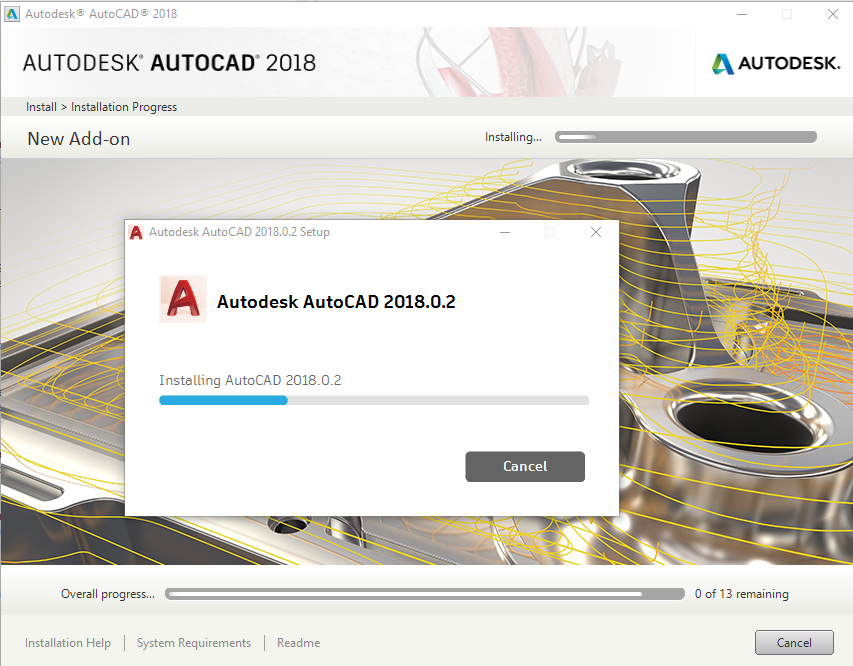Click the red AutoCAD logo in setup dialog

point(183,299)
